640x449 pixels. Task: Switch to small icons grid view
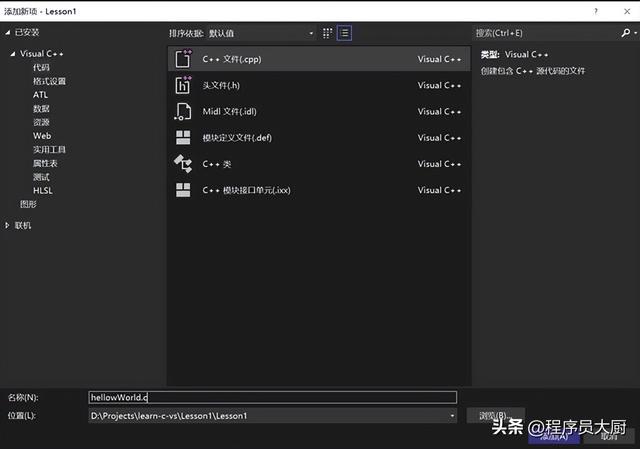(327, 33)
